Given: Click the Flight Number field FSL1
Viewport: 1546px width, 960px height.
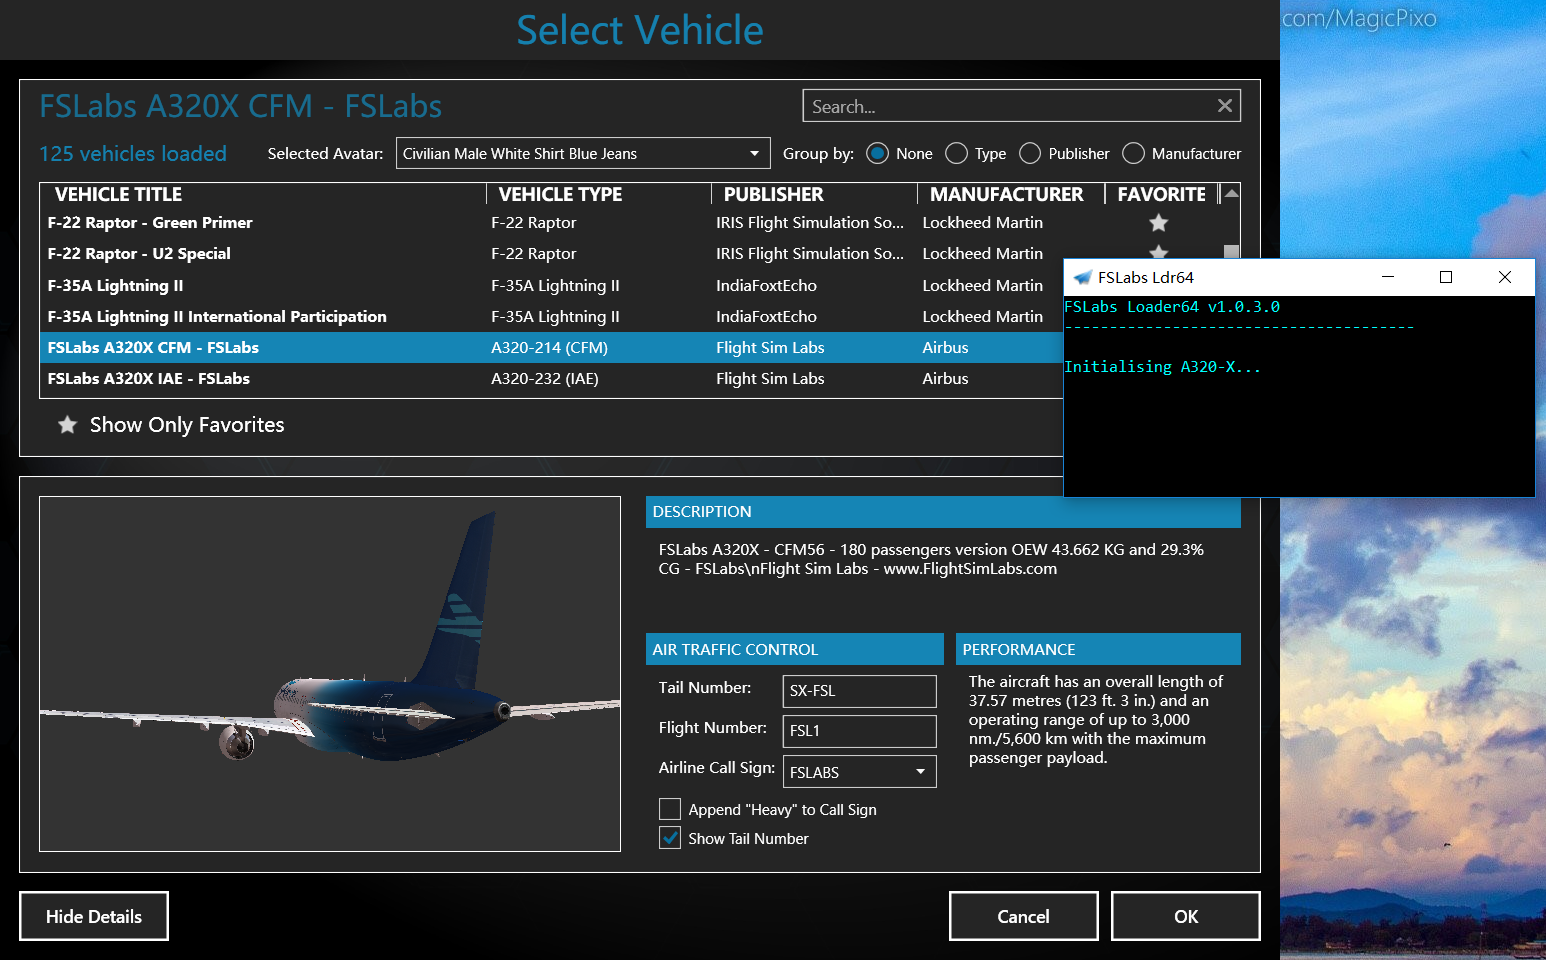Looking at the screenshot, I should [x=859, y=731].
